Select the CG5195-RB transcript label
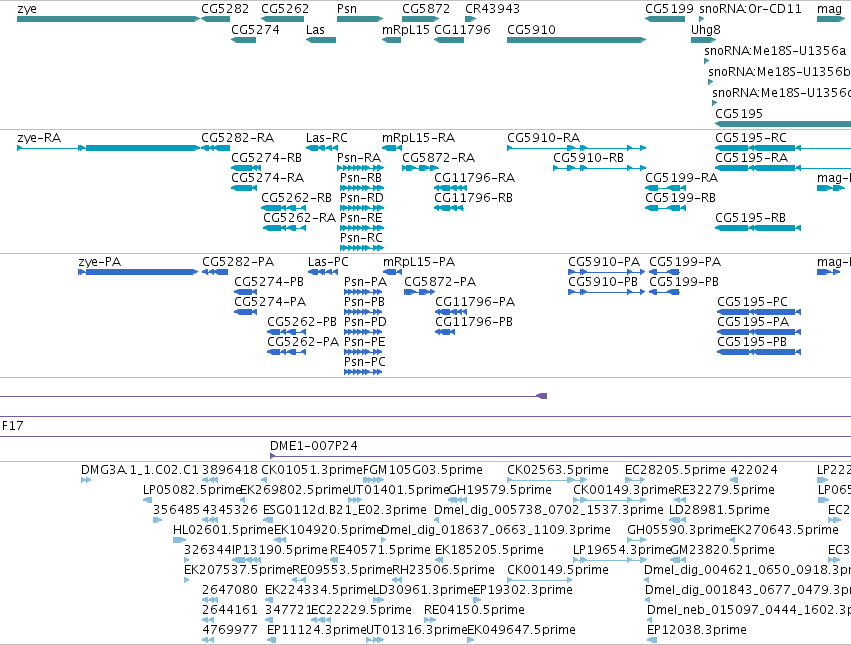Viewport: 851px width, 645px height. pyautogui.click(x=750, y=218)
